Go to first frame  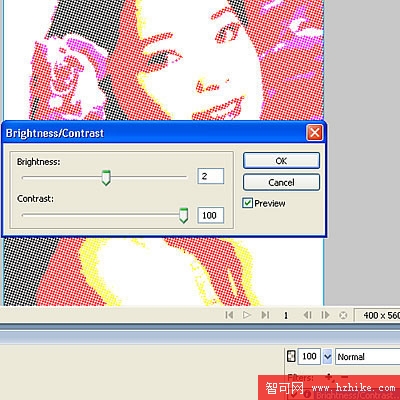pos(229,315)
